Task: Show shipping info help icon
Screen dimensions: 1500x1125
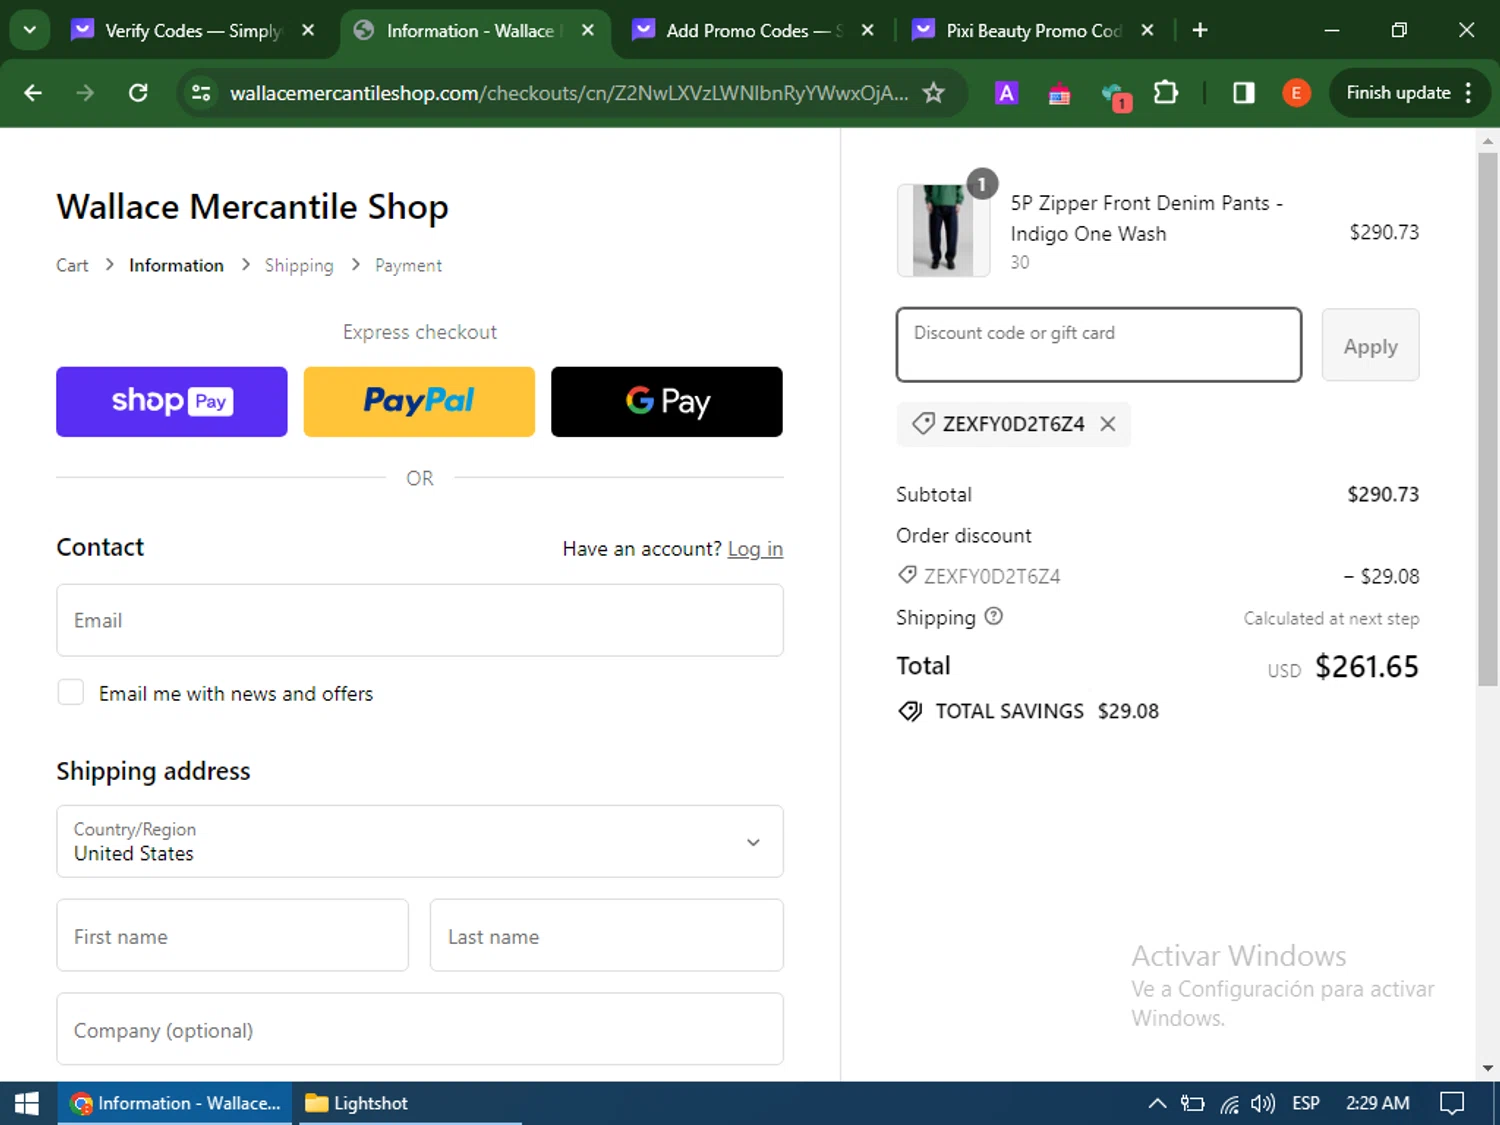Action: (x=993, y=616)
